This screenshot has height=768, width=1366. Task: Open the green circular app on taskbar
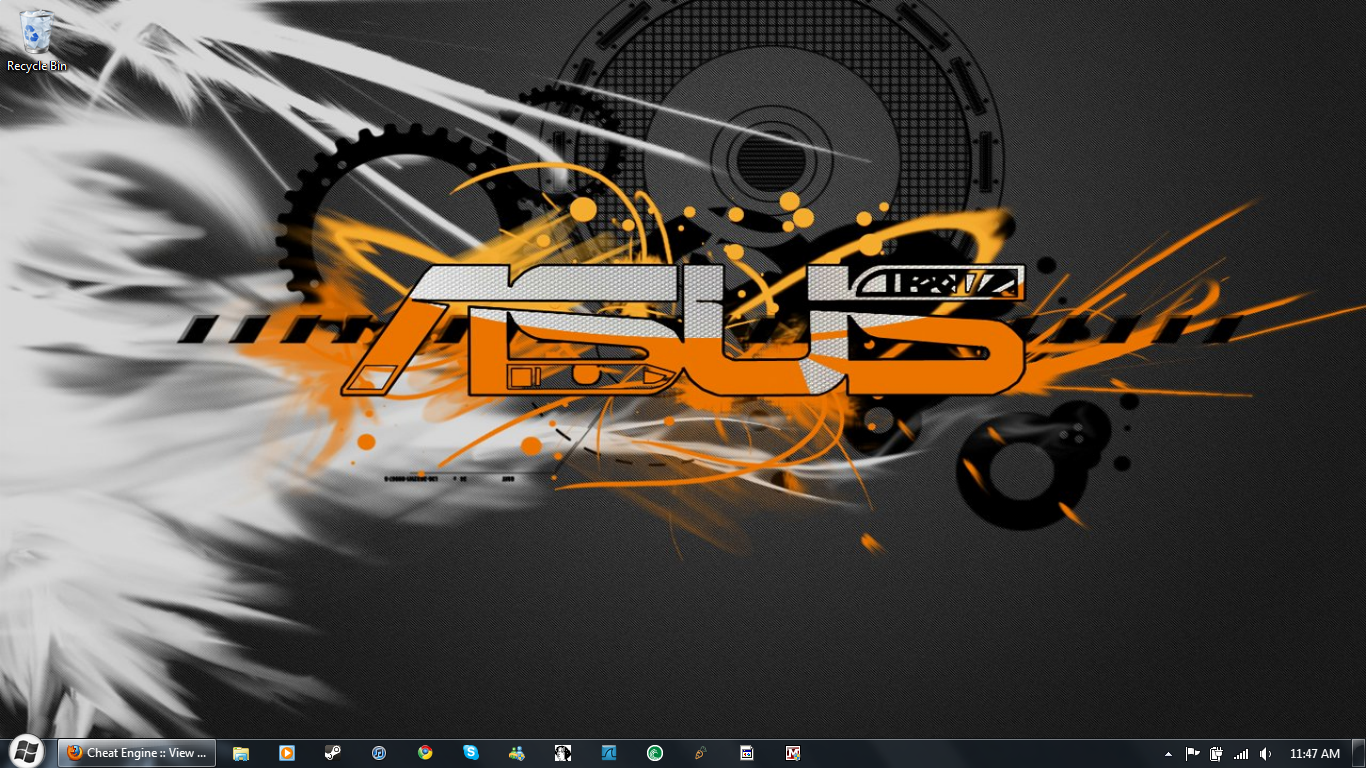point(654,753)
